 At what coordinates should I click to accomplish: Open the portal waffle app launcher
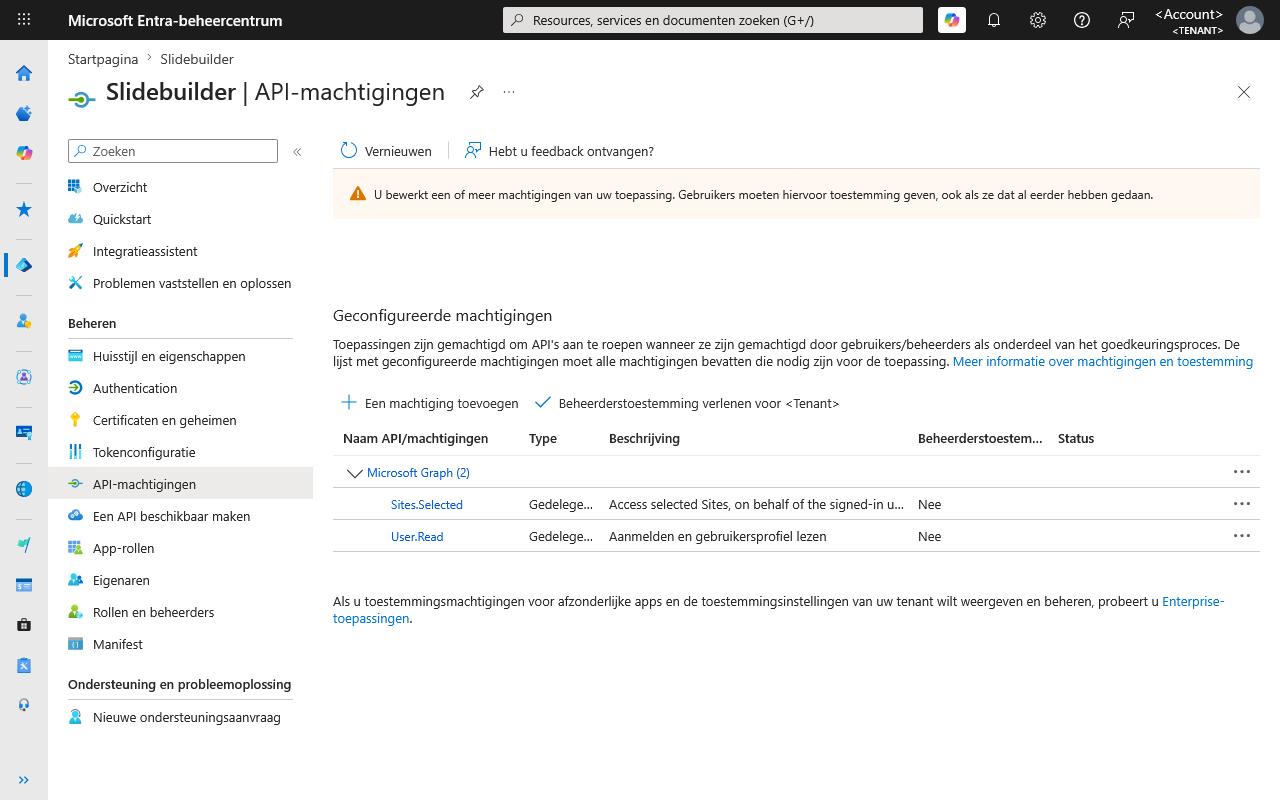(x=24, y=20)
